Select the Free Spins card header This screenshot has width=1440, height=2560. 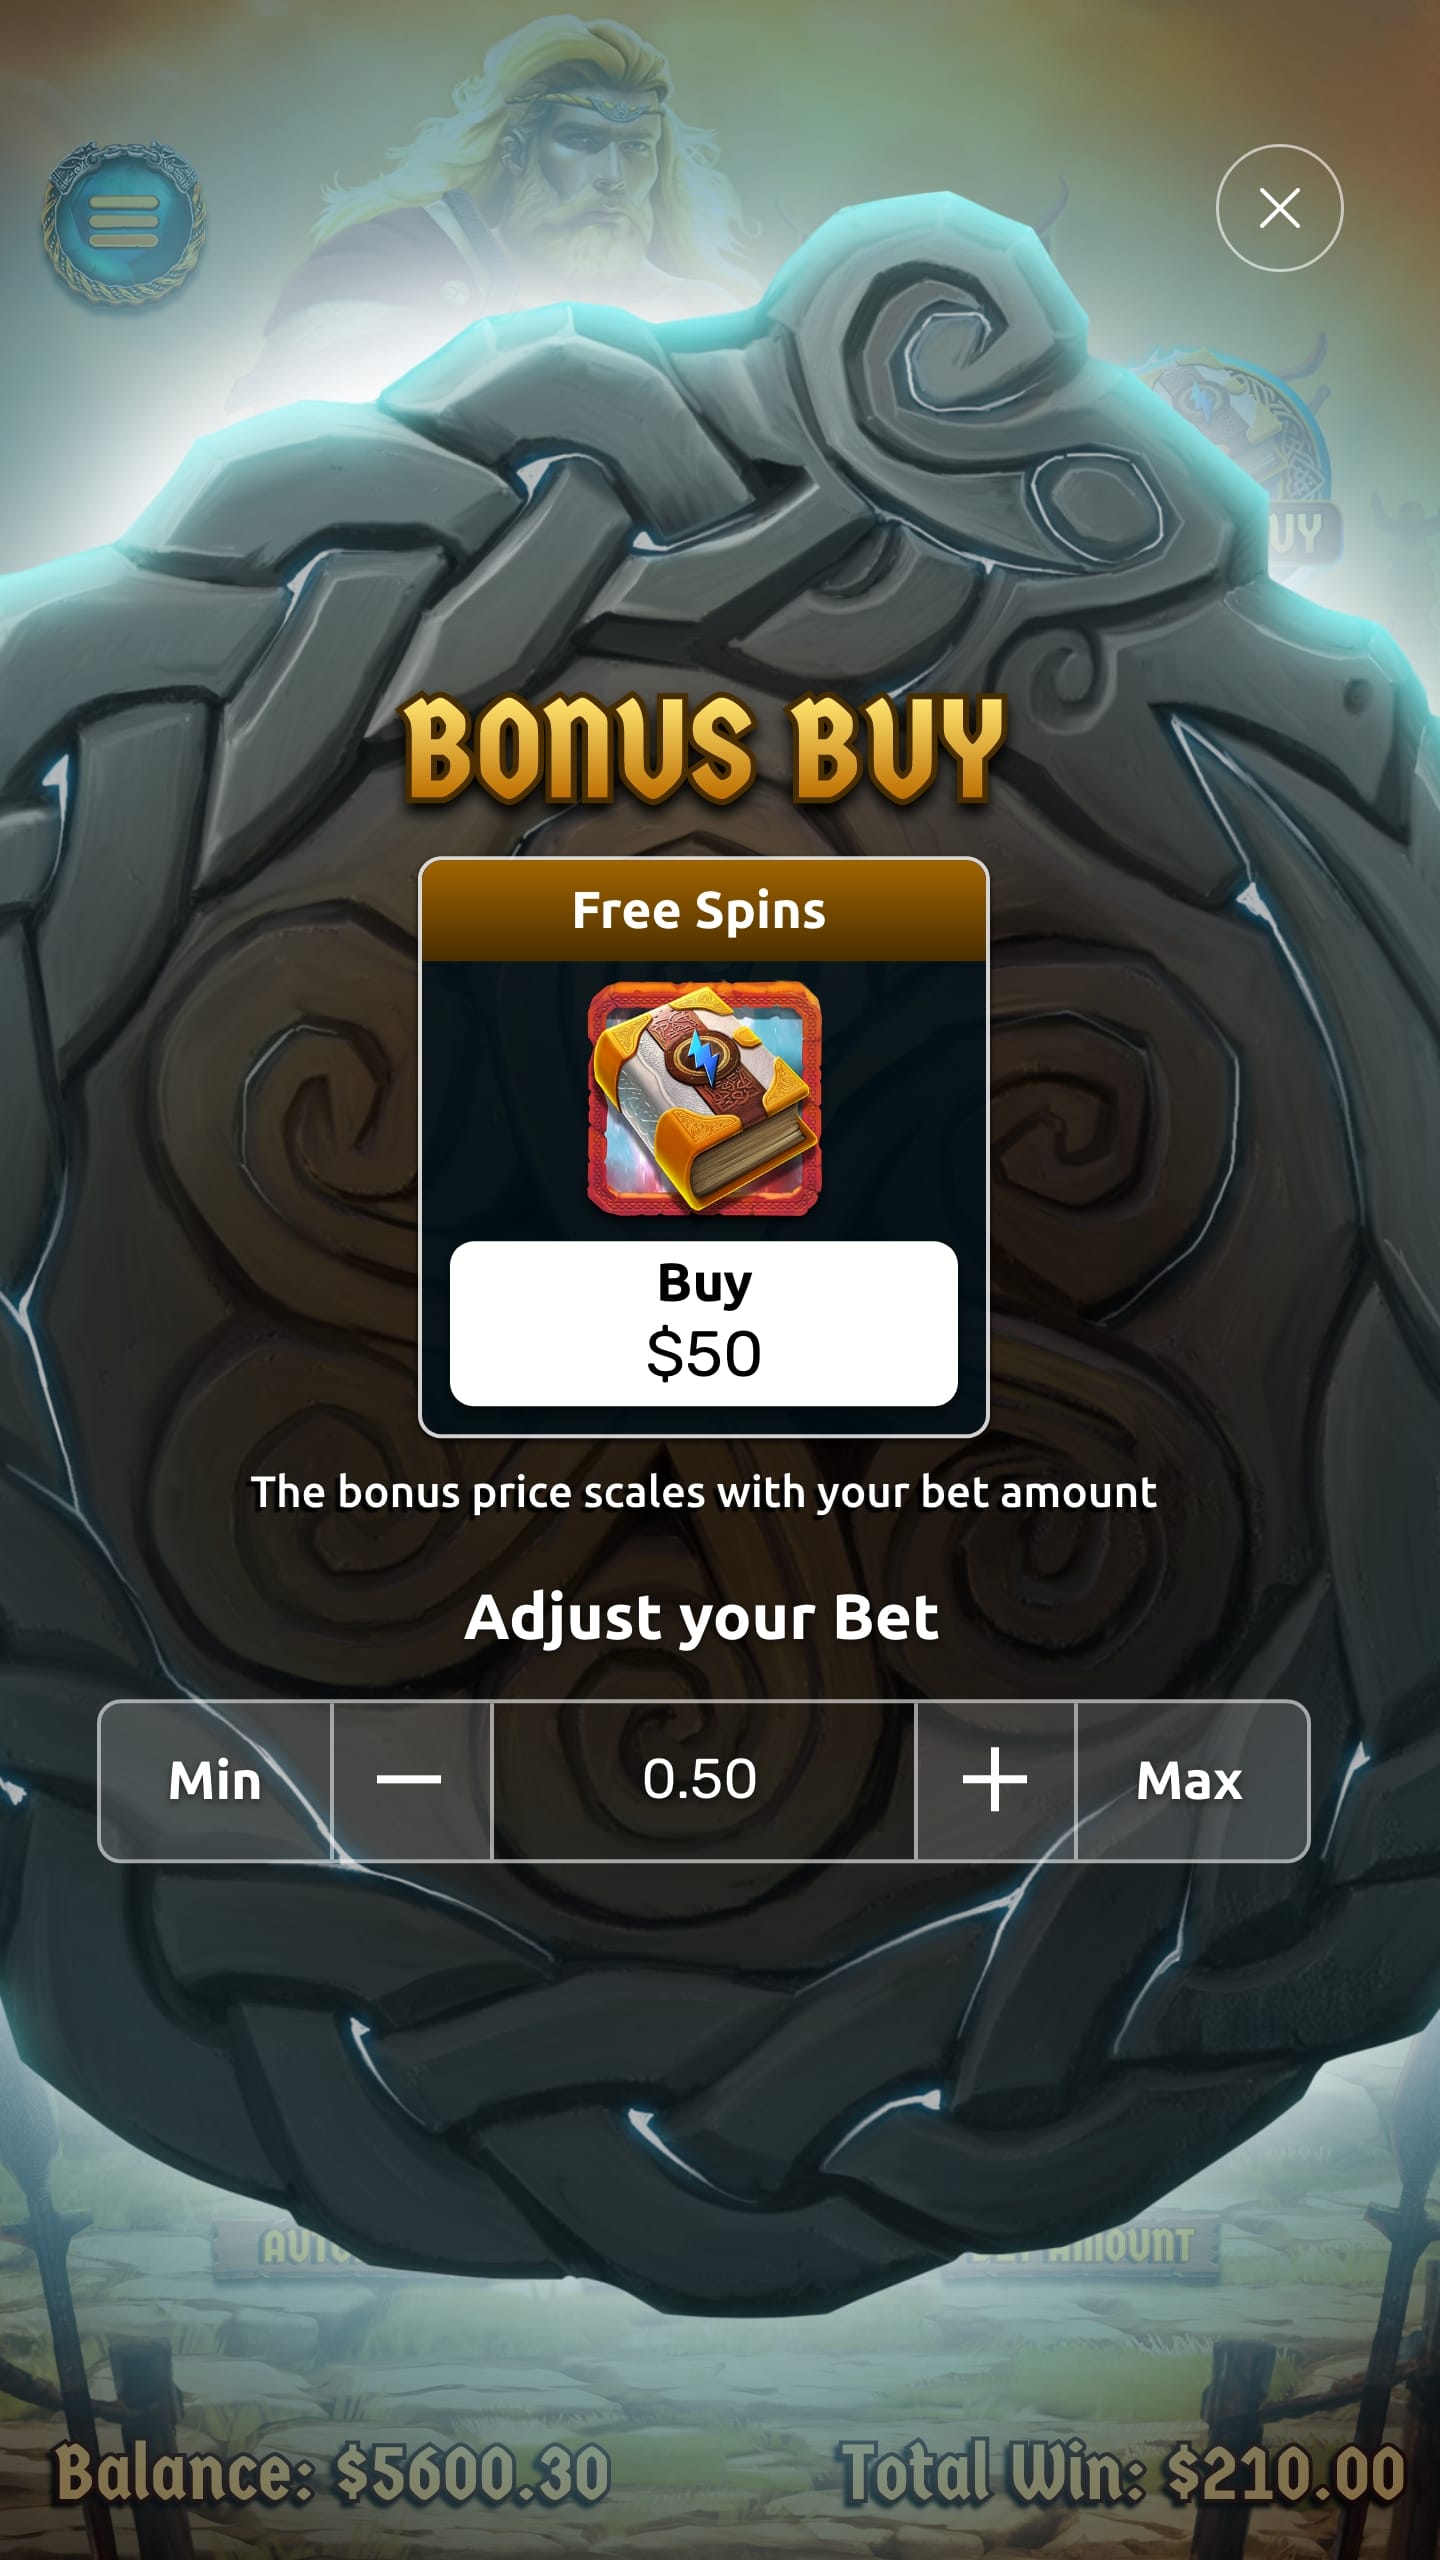(704, 910)
